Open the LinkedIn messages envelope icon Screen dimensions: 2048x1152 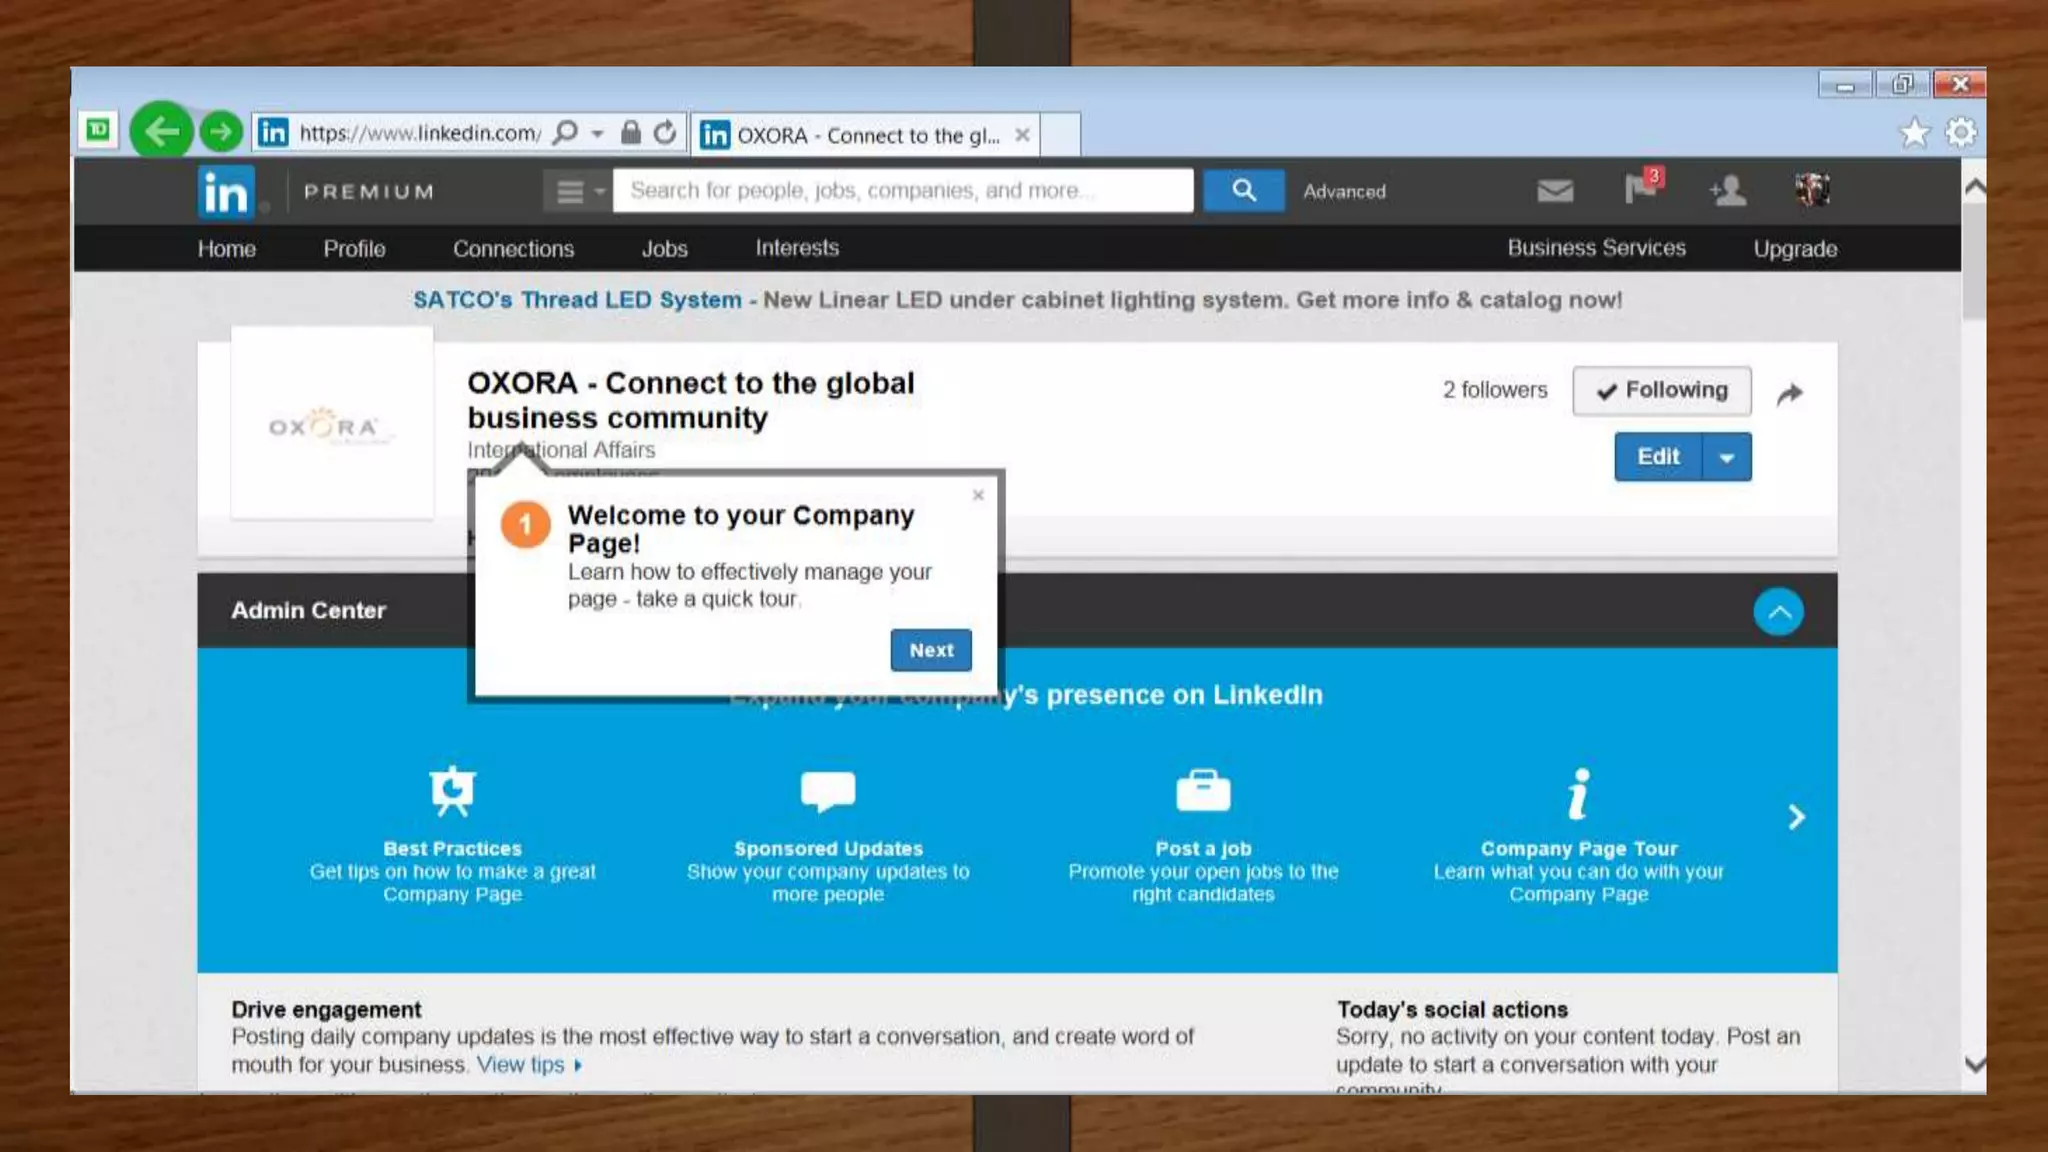coord(1554,190)
